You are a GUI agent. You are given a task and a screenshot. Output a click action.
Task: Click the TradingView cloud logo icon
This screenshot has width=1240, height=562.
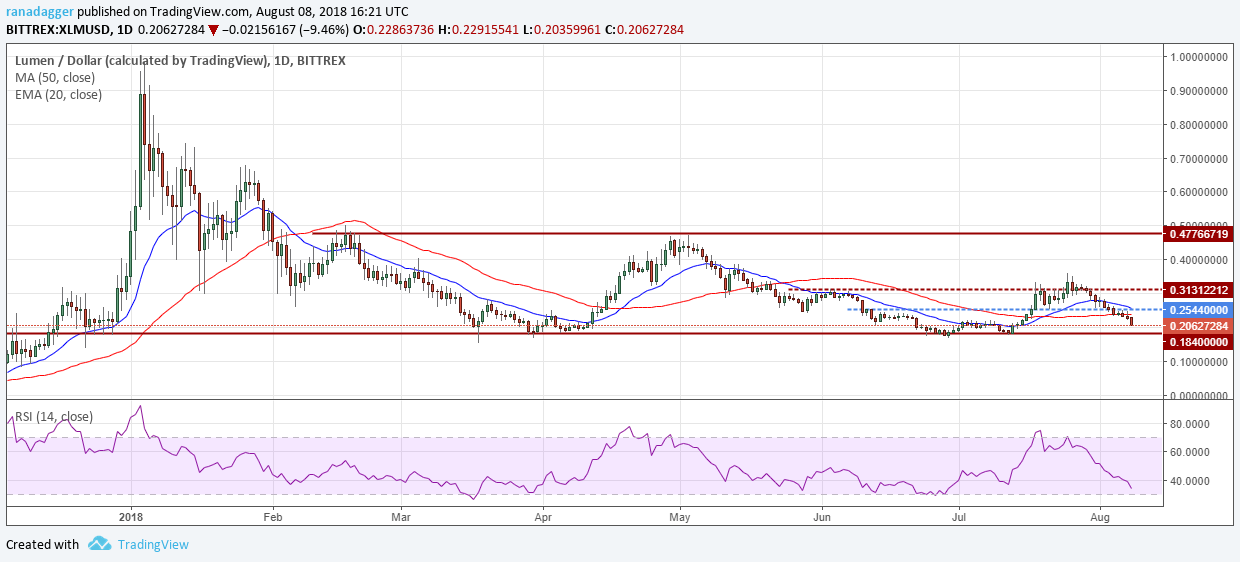click(98, 544)
